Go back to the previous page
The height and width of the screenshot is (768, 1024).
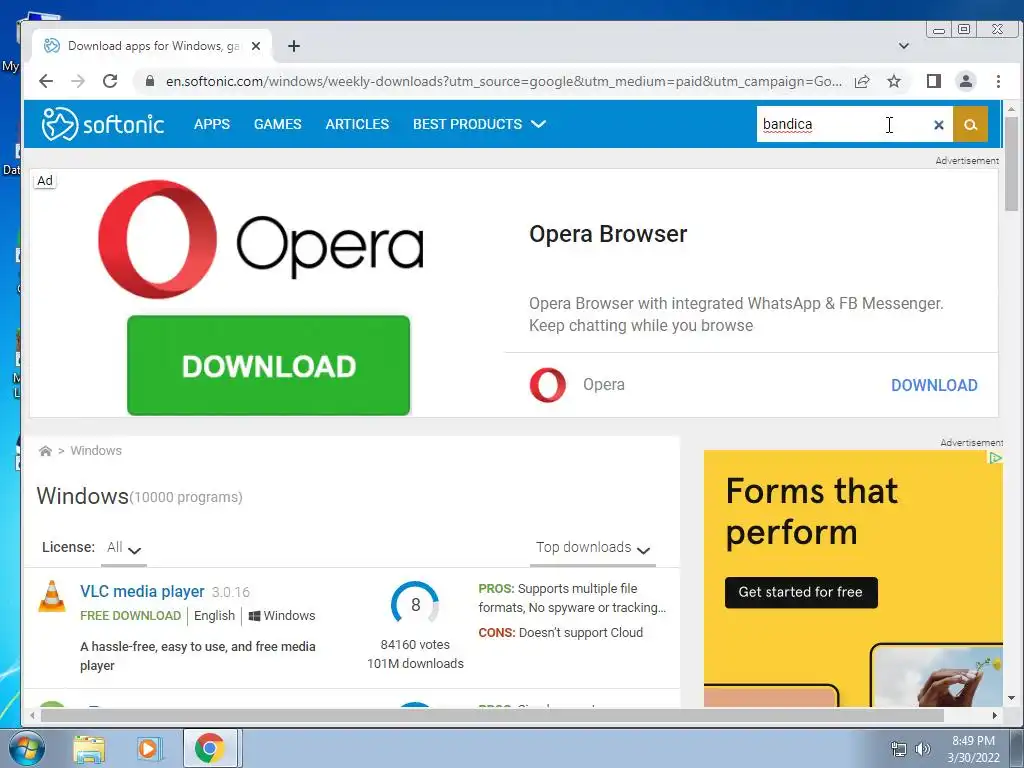46,81
